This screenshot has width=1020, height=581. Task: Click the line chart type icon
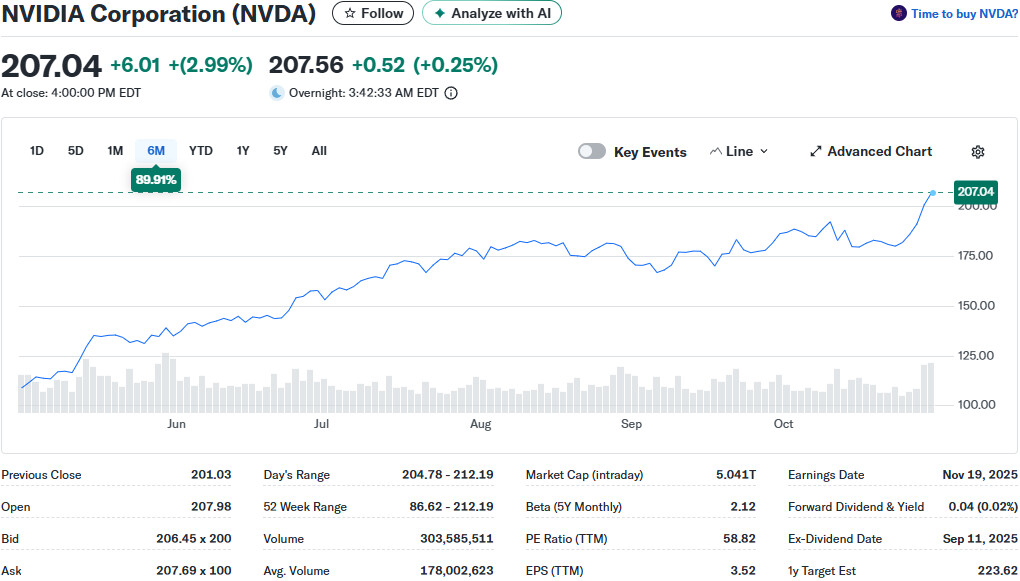pos(715,152)
